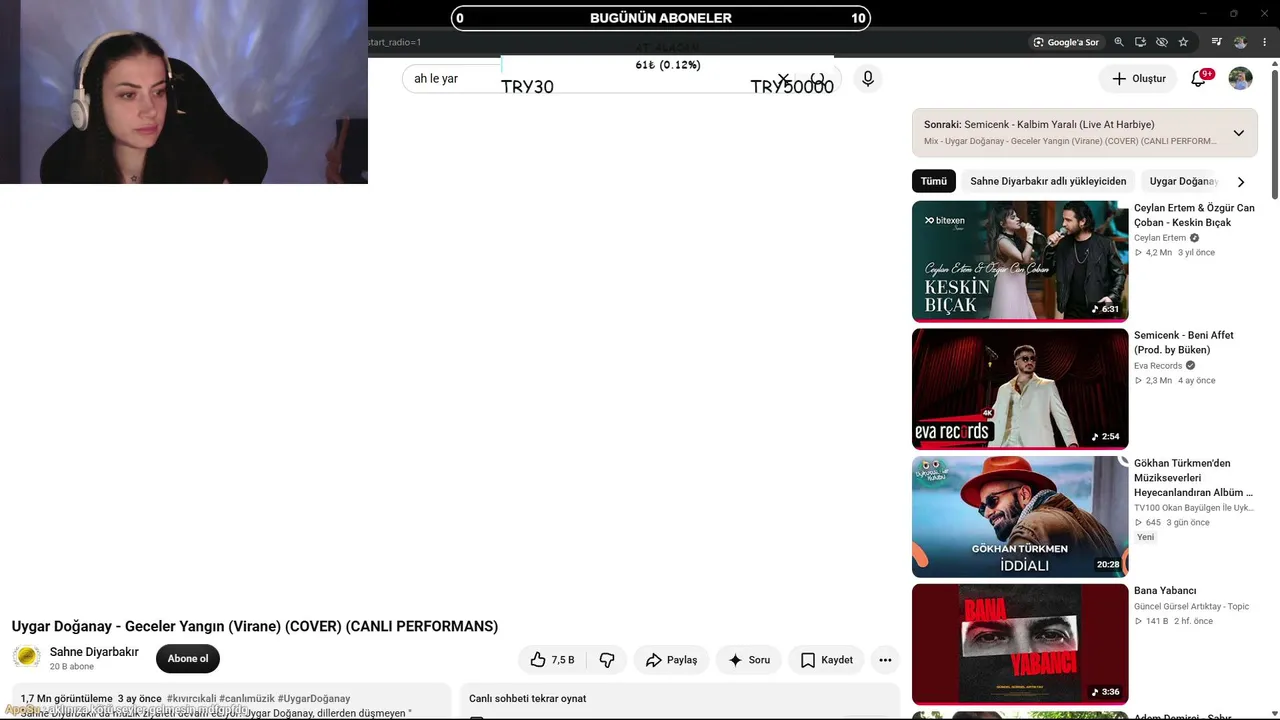Click the Ceylan Ertem channel name
Viewport: 1280px width, 720px height.
(1160, 238)
